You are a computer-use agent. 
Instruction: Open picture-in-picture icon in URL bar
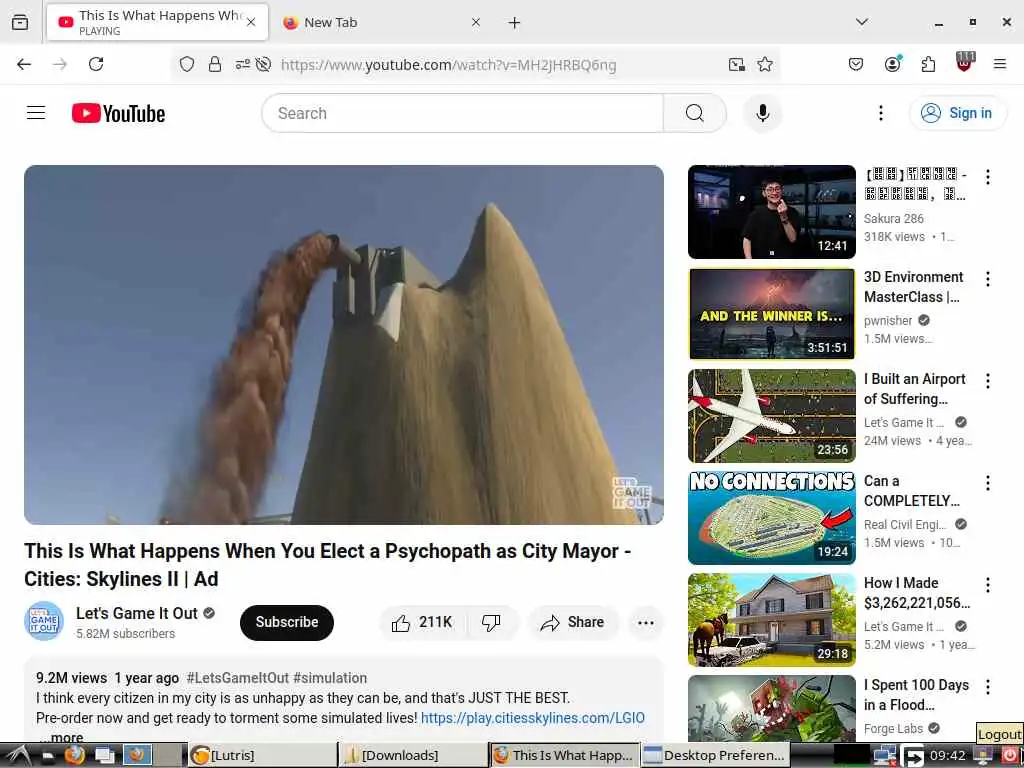[x=737, y=64]
